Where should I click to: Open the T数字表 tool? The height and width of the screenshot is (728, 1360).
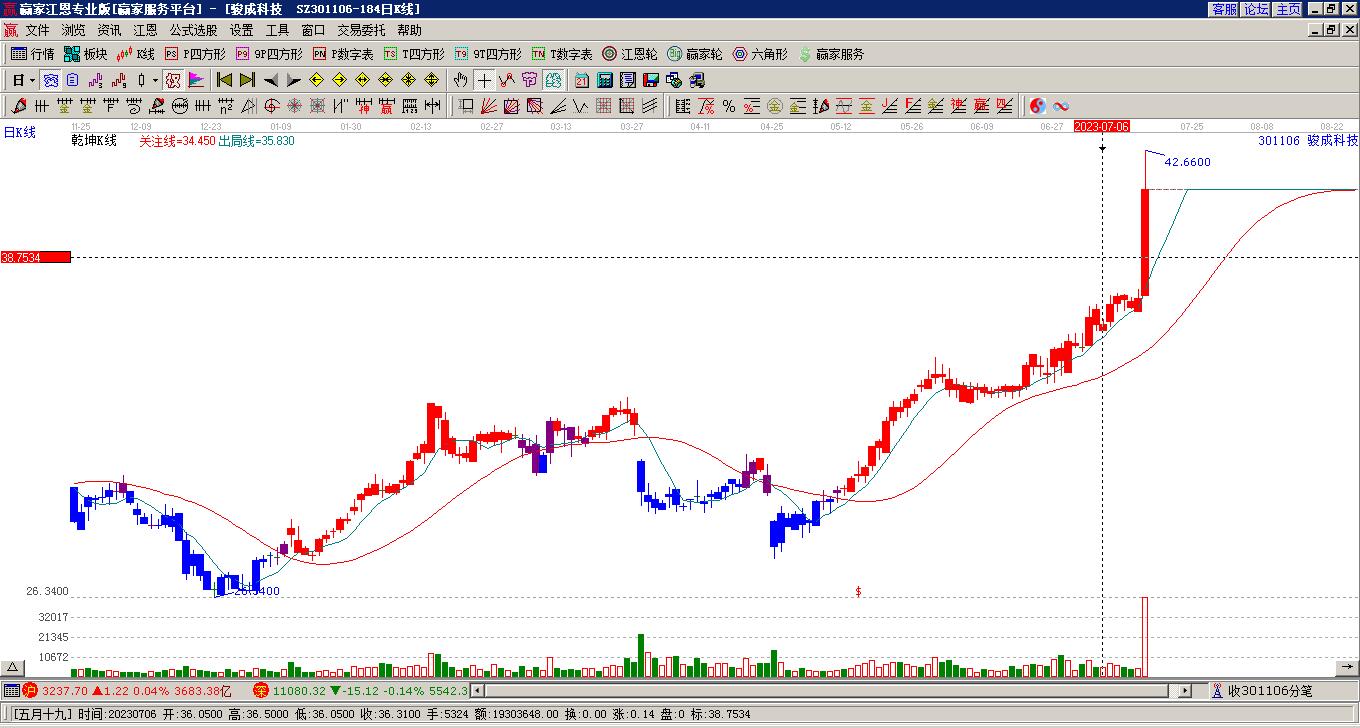tap(562, 54)
